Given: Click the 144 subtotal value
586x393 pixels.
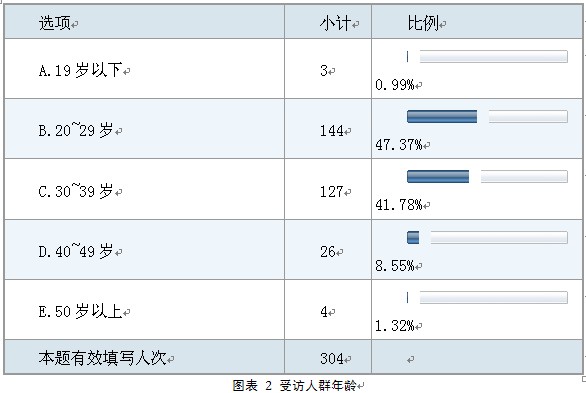Looking at the screenshot, I should (x=331, y=131).
